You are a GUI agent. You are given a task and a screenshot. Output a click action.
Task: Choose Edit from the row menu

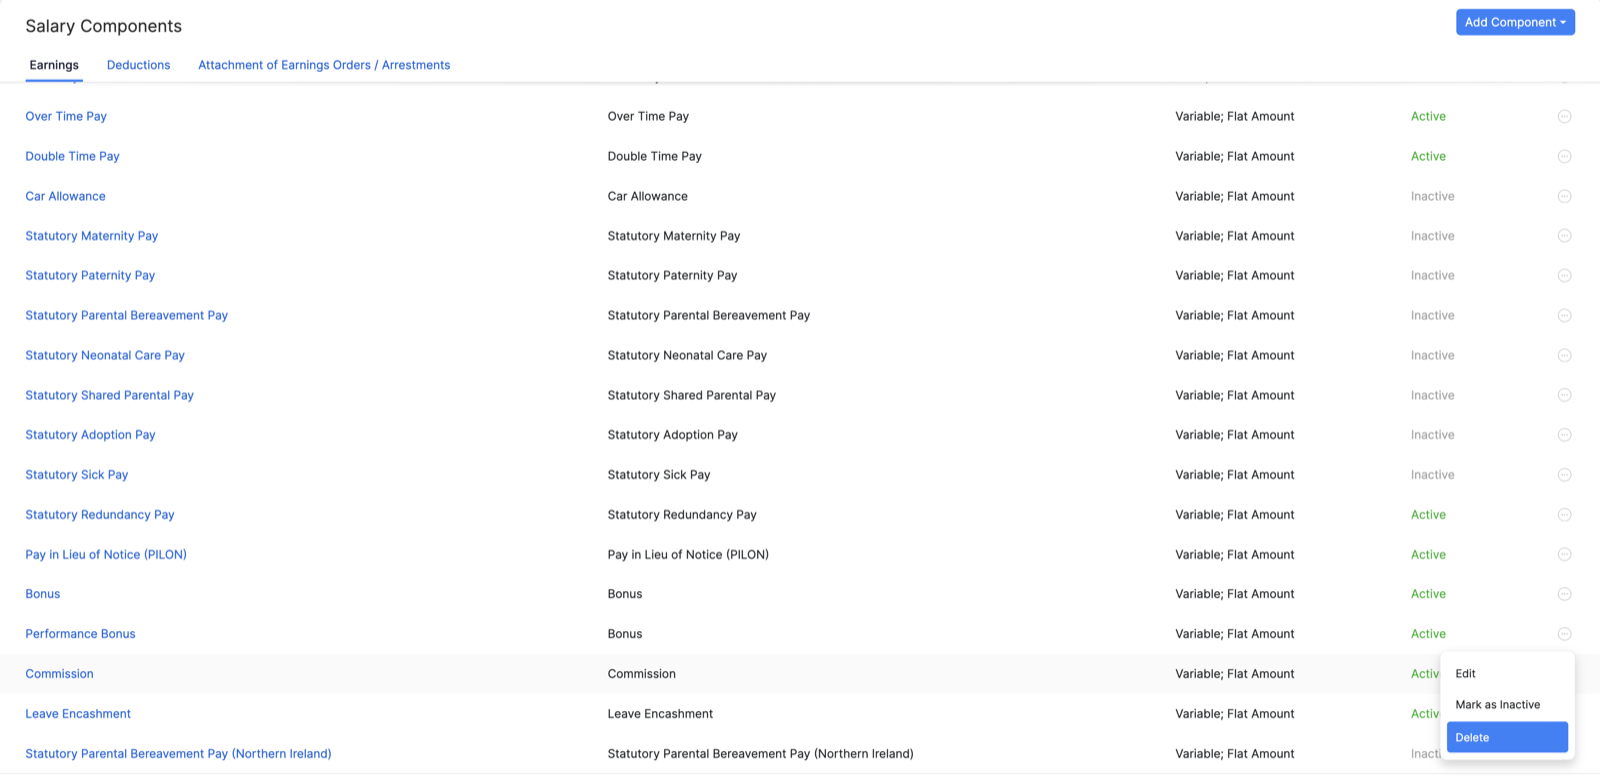click(x=1507, y=674)
